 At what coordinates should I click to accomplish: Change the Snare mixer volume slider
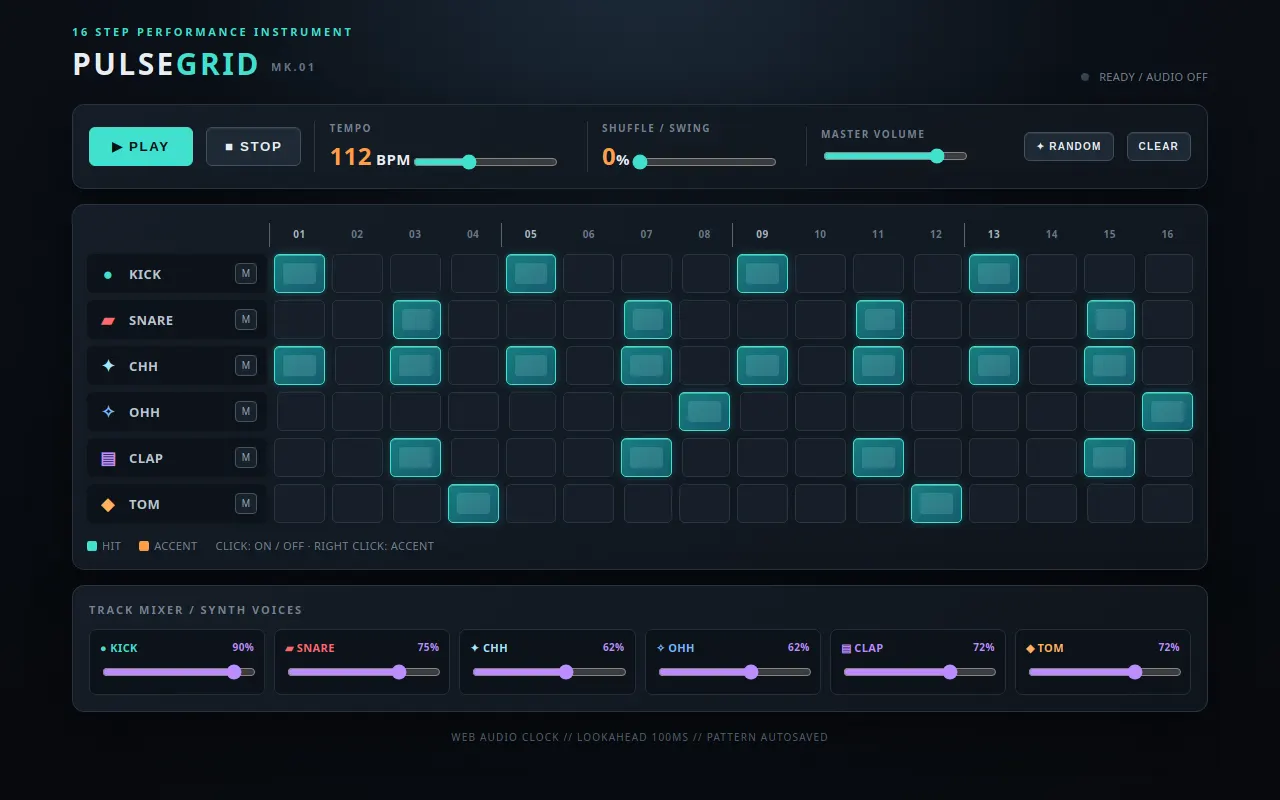pos(364,672)
